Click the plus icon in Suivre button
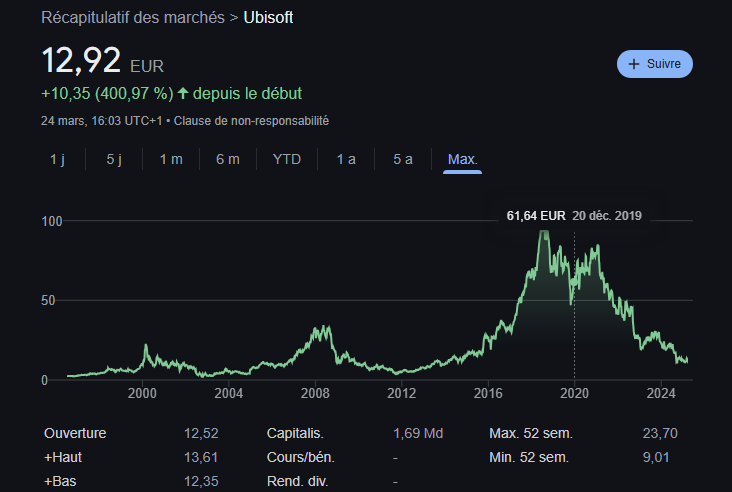 click(x=633, y=64)
